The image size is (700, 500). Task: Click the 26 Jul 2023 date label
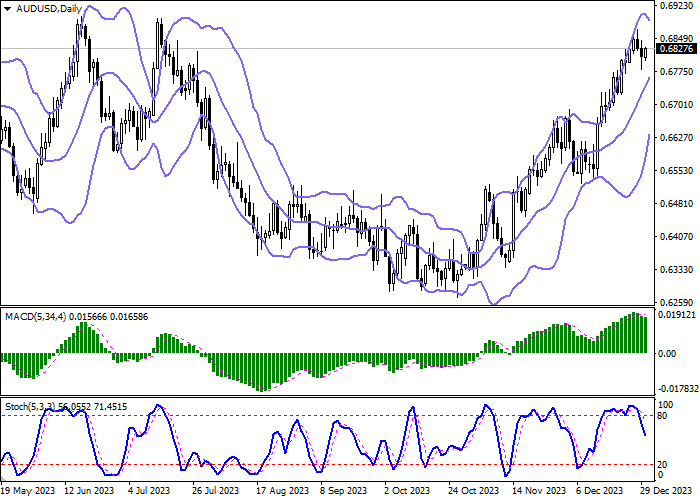click(216, 491)
